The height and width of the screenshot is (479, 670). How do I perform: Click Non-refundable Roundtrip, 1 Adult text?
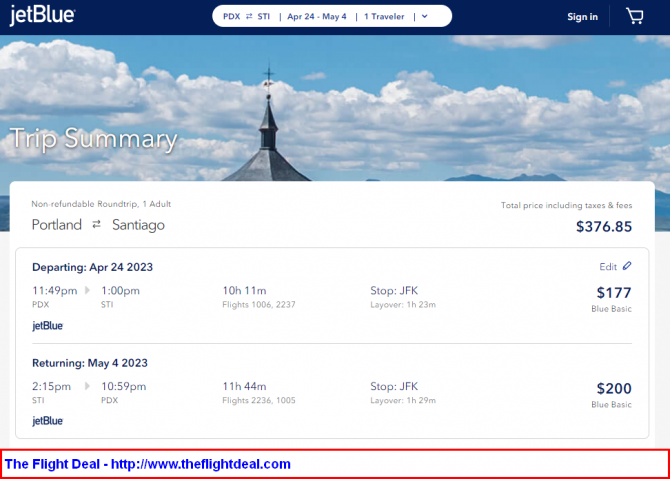(x=101, y=204)
